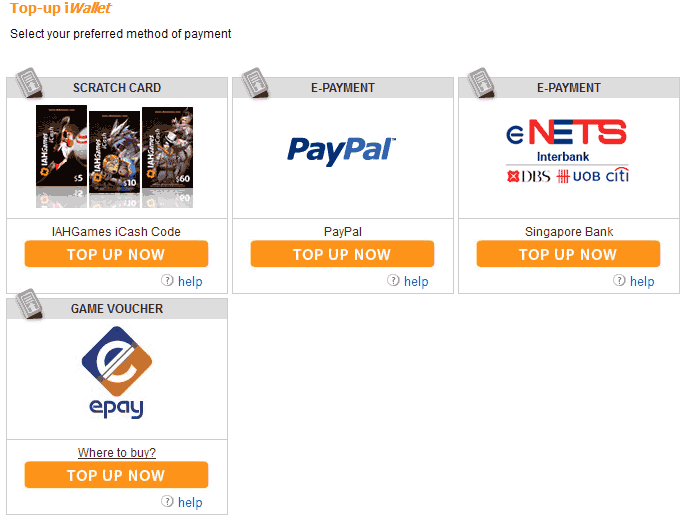Select the $60 iCash scratch card image
This screenshot has height=522, width=686.
(x=168, y=147)
